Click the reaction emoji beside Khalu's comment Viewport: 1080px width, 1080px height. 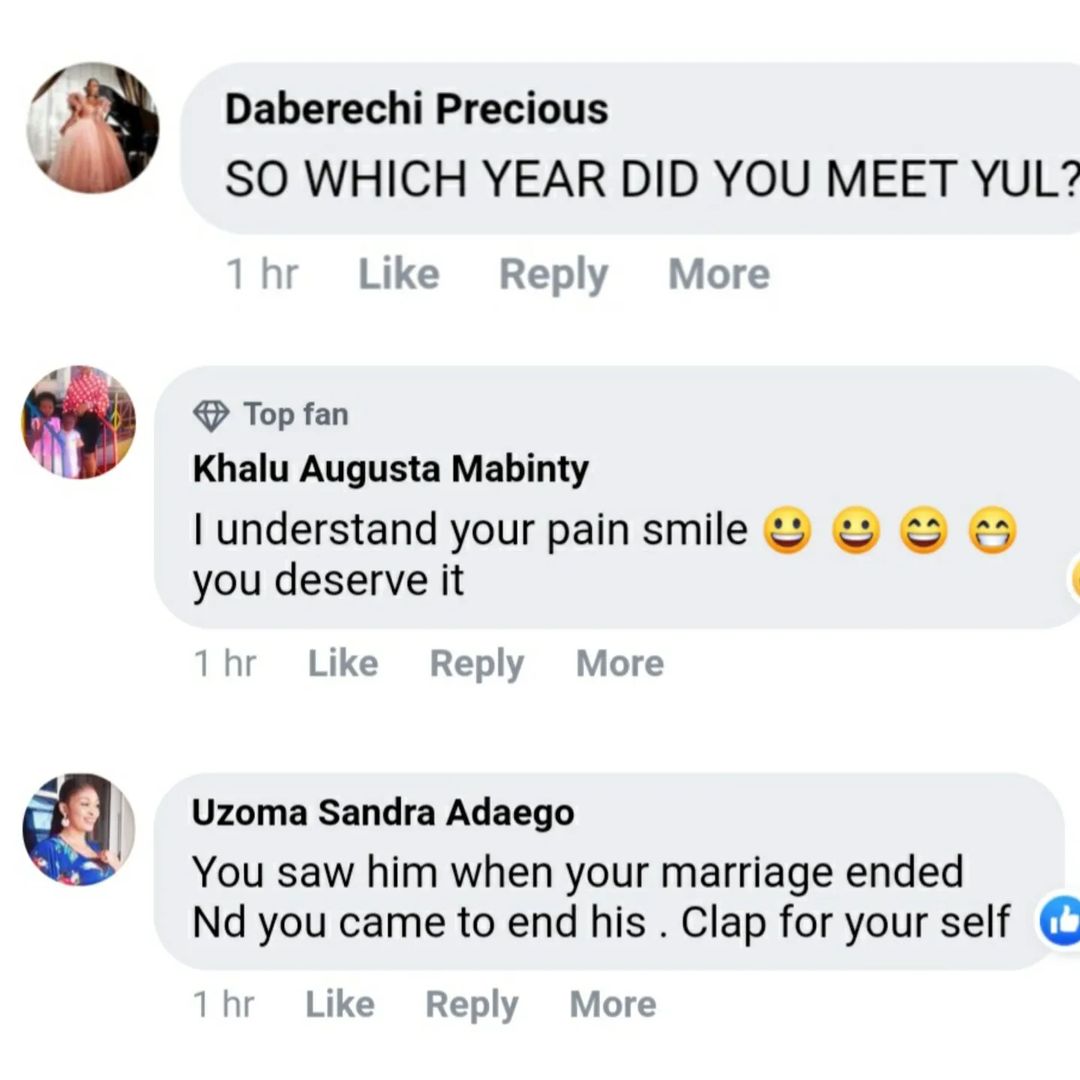pos(1074,580)
